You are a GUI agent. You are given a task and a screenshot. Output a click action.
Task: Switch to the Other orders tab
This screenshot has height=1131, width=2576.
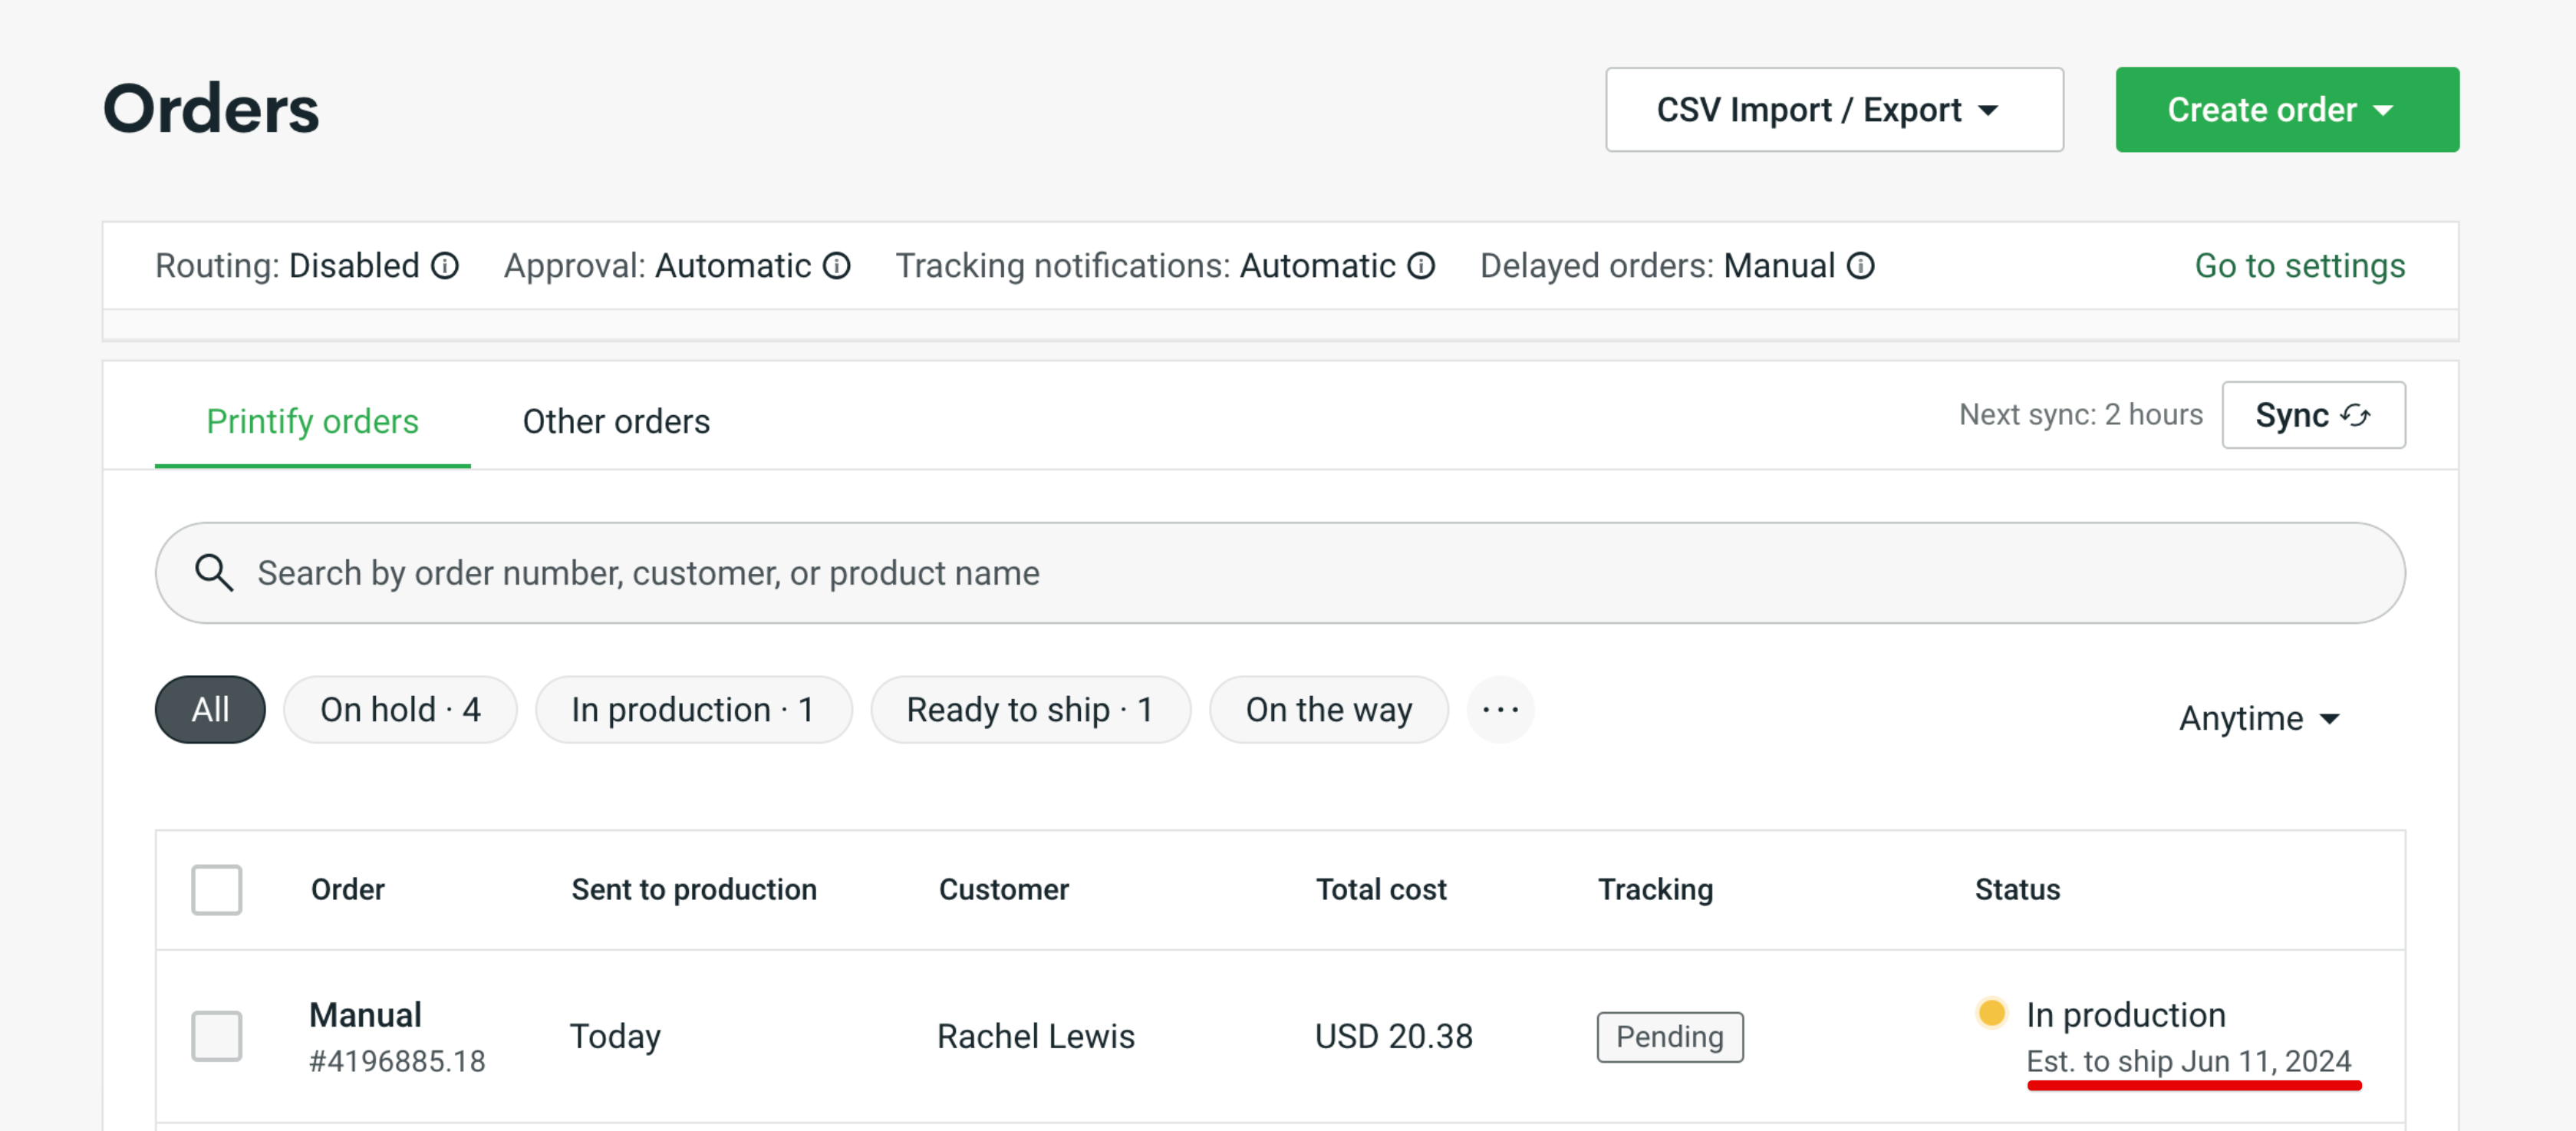(x=615, y=421)
